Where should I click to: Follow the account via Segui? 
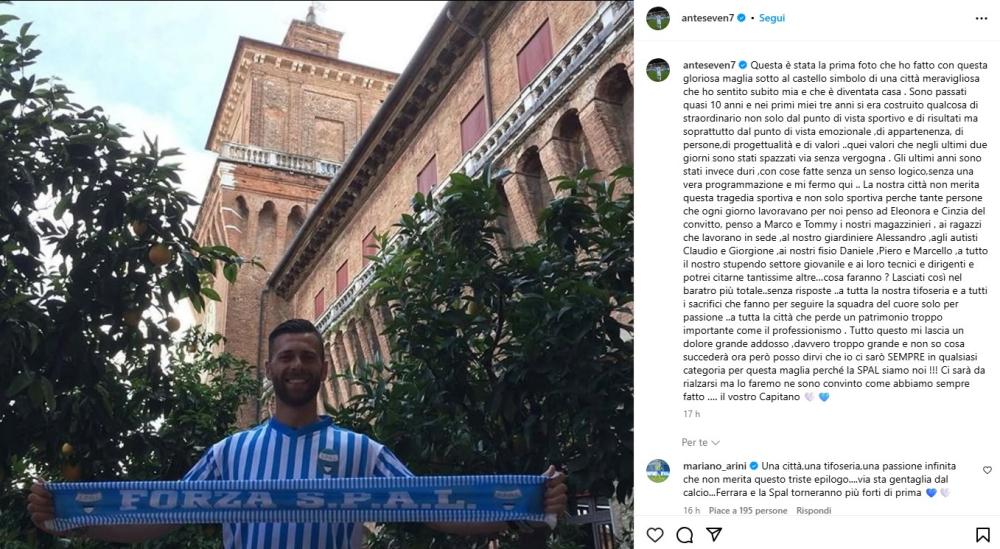click(x=772, y=18)
